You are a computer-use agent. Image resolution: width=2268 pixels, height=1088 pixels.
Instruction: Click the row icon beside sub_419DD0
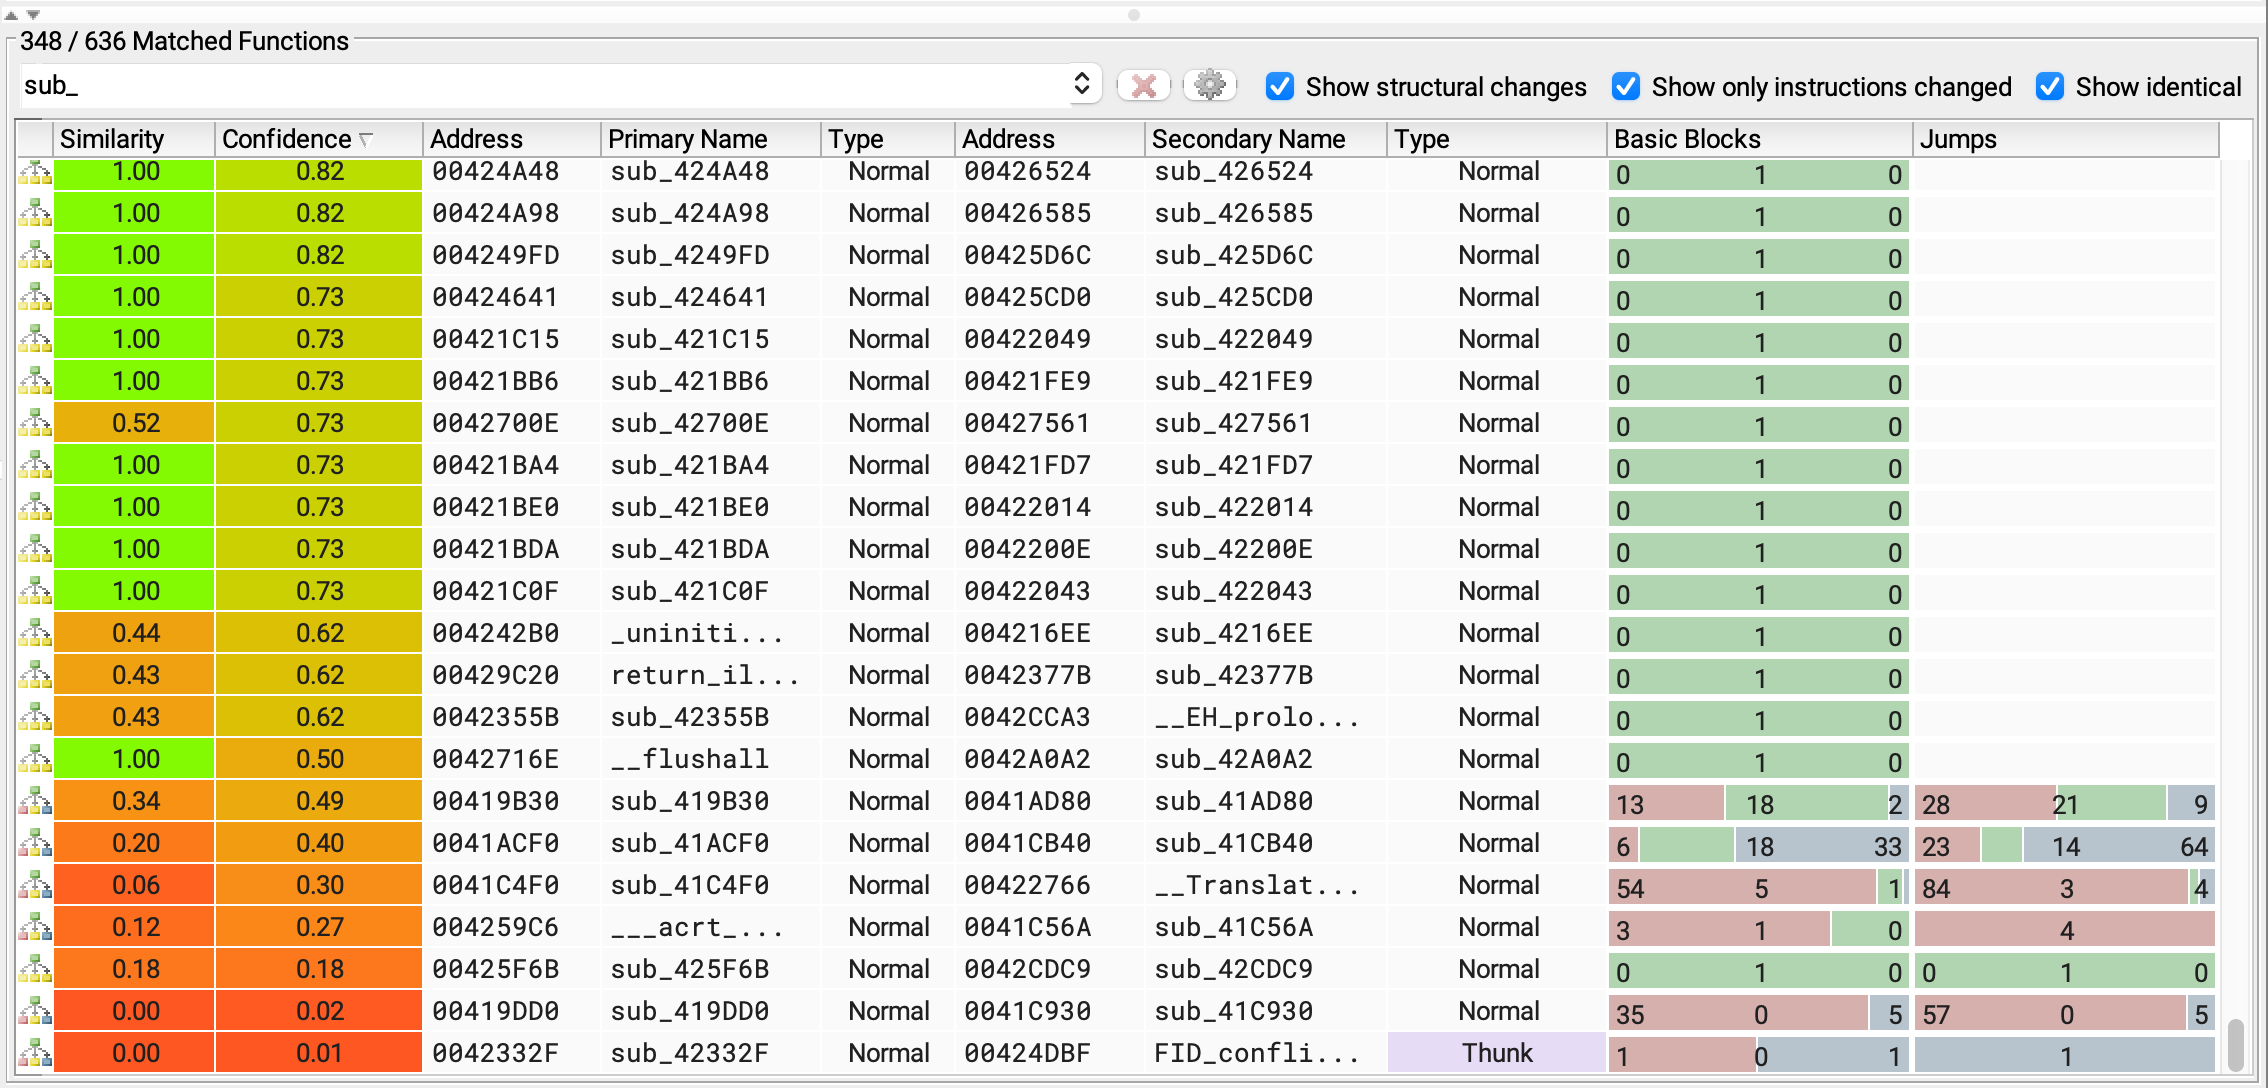tap(35, 1012)
